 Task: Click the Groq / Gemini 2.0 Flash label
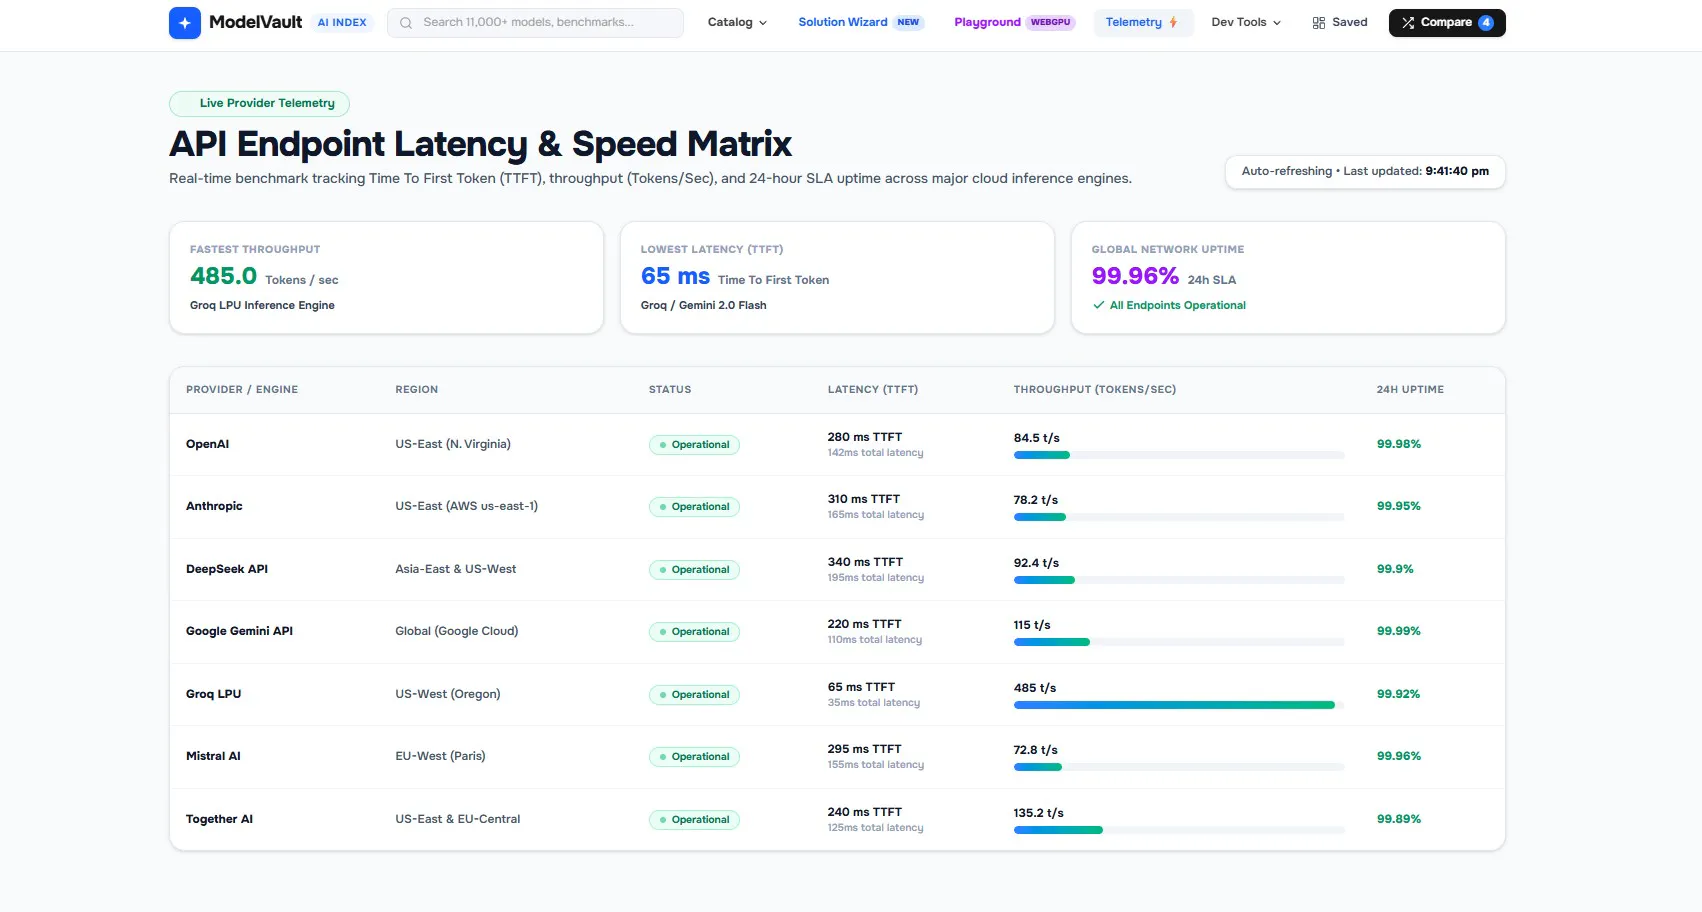pos(704,305)
